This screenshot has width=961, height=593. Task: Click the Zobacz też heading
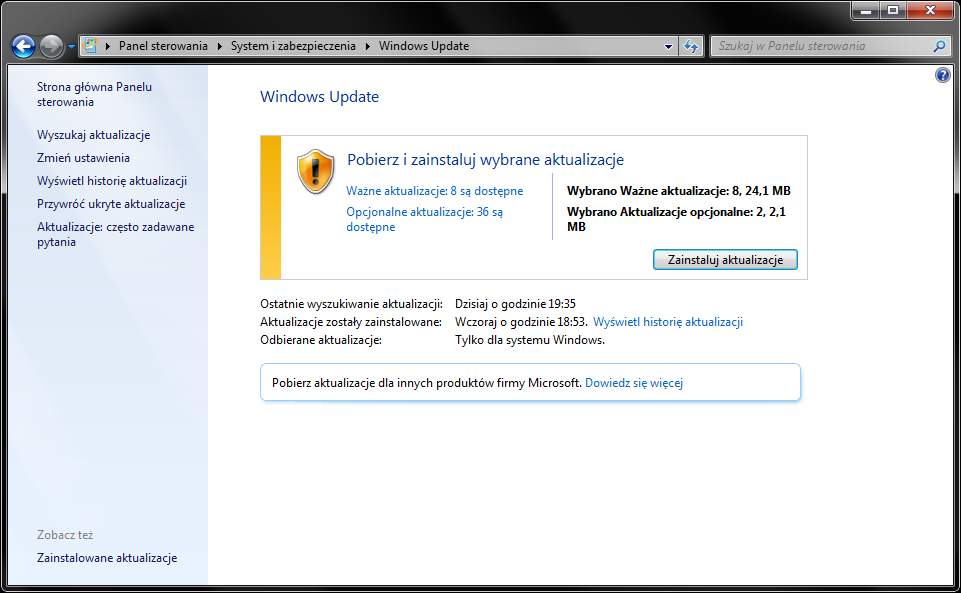(65, 535)
